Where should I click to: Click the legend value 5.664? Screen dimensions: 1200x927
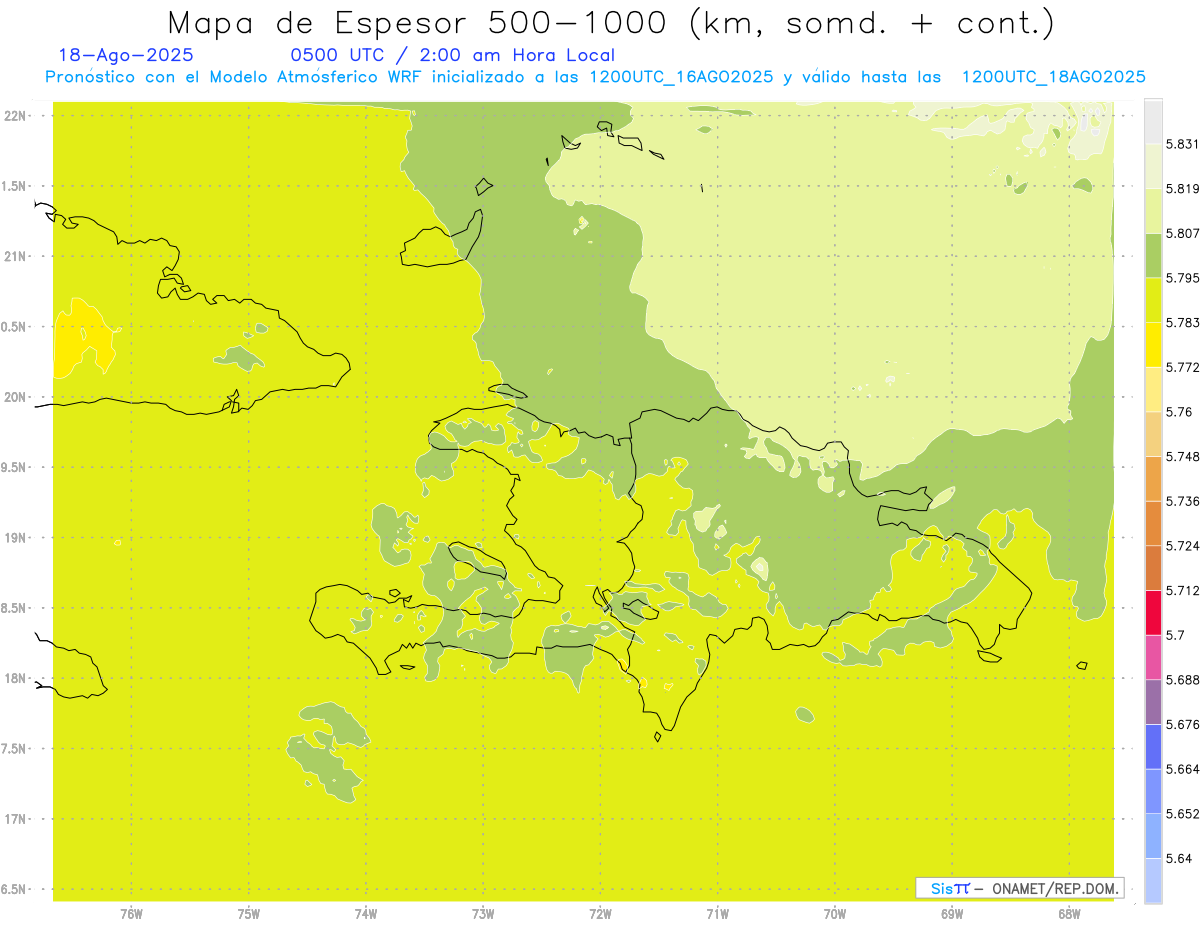click(1182, 769)
